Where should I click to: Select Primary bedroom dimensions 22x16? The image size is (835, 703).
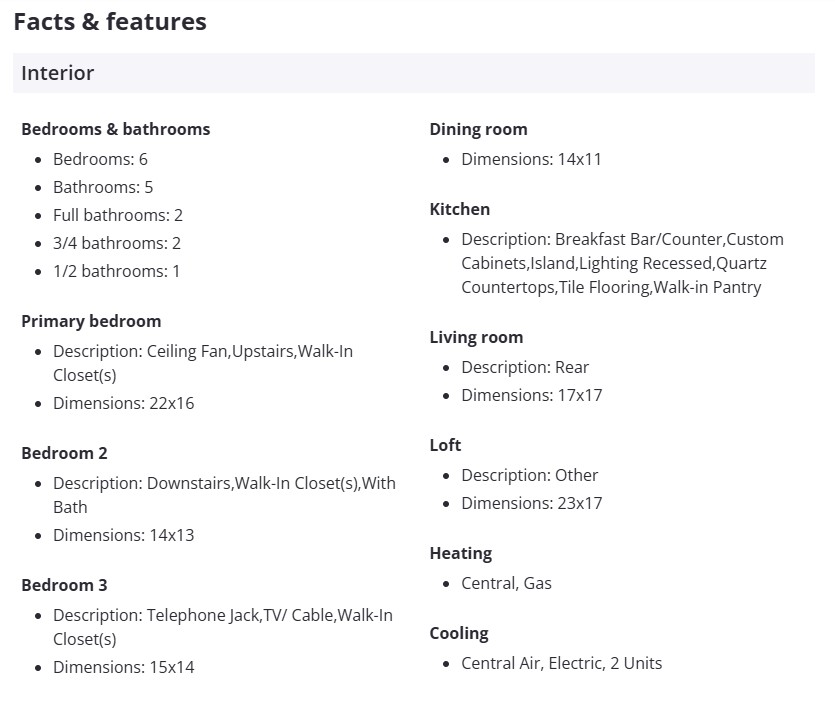tap(124, 403)
